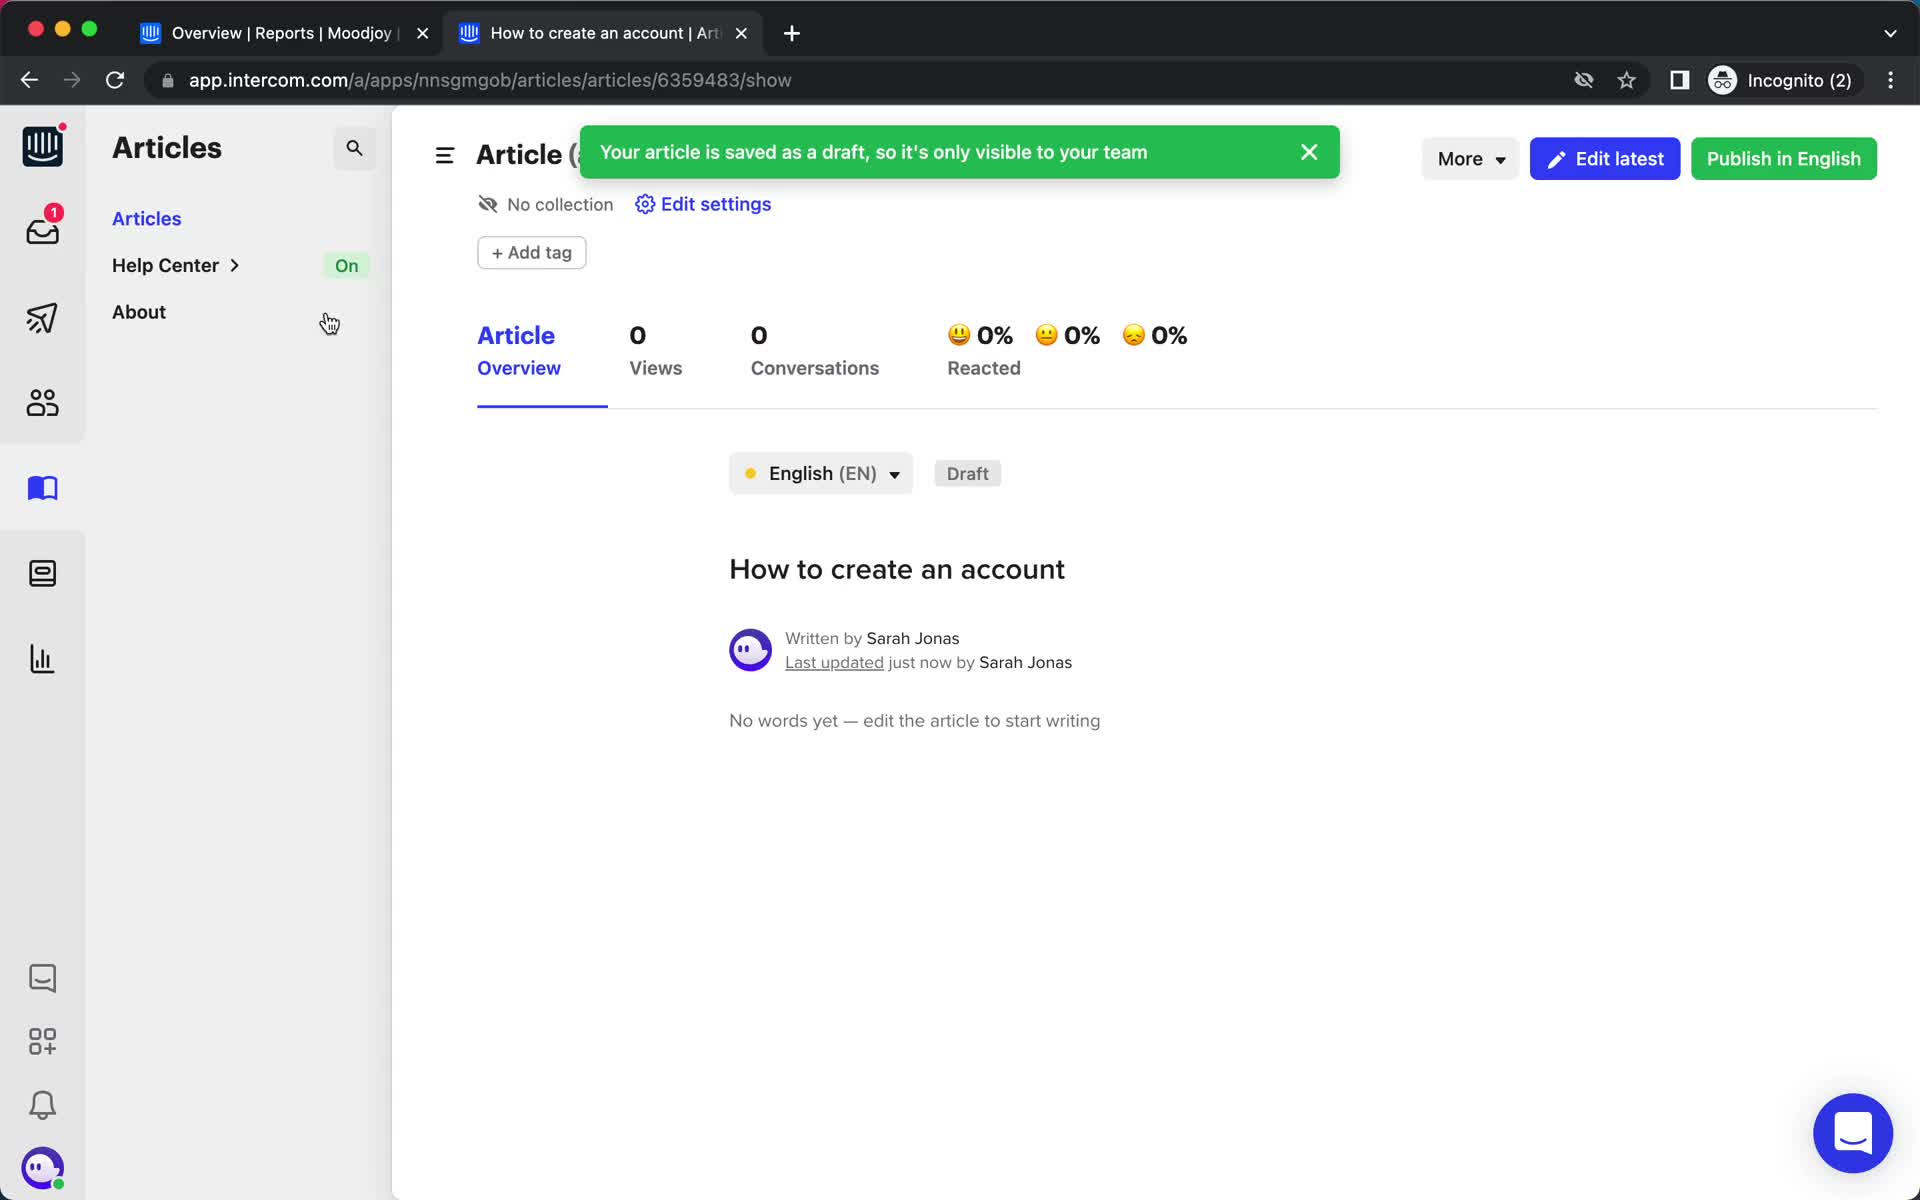
Task: Open Edit settings for the article
Action: 704,203
